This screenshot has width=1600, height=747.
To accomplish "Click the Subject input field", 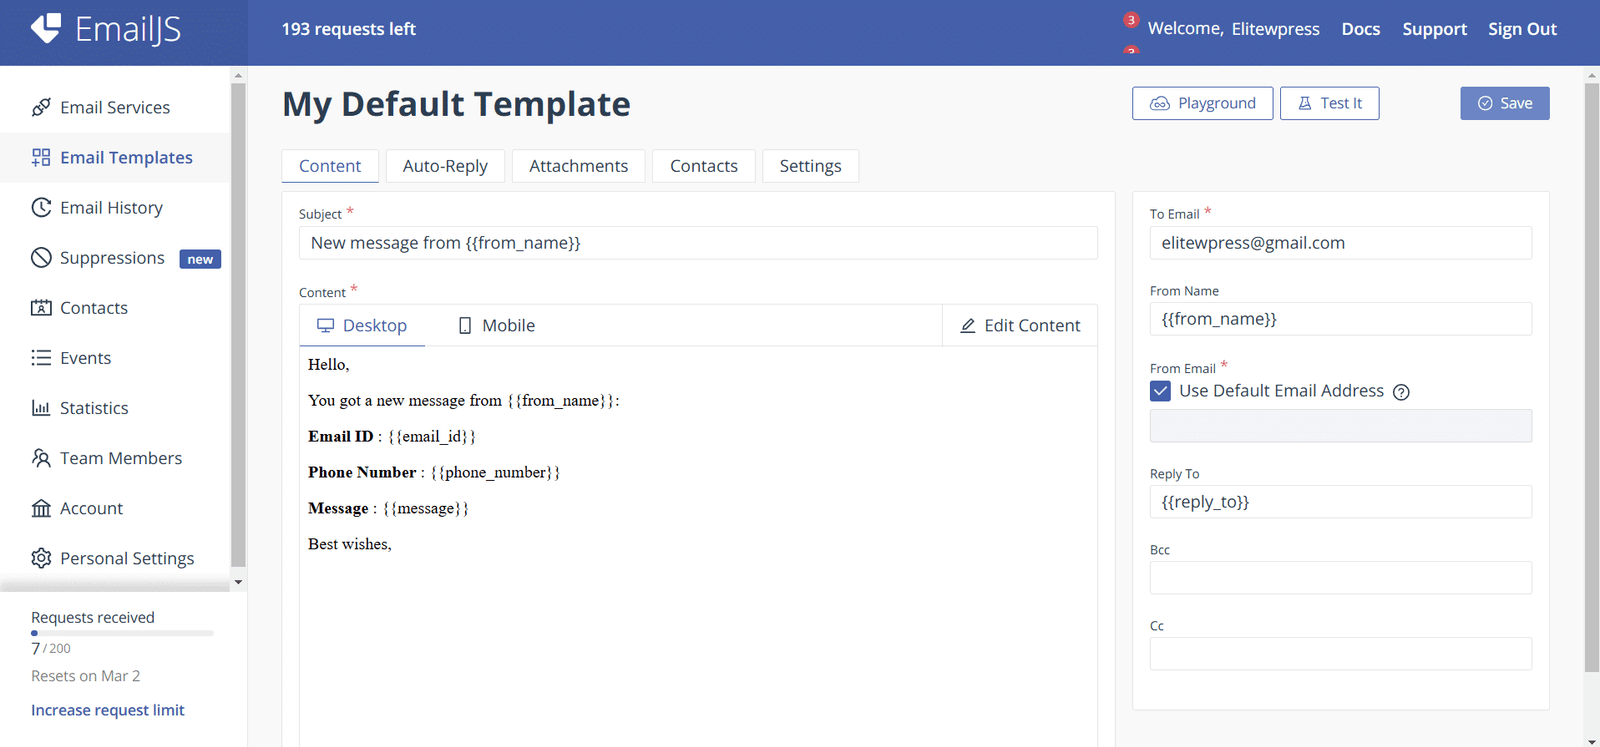I will point(698,243).
